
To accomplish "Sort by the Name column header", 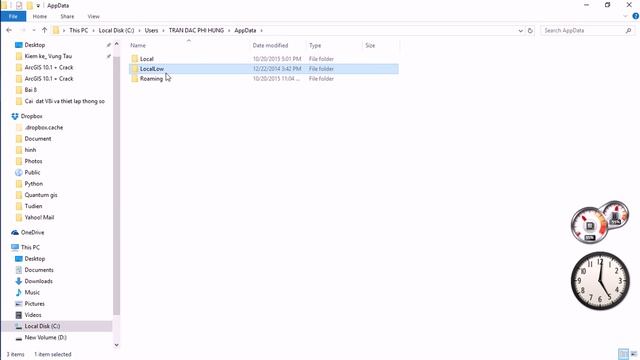I will coord(138,45).
